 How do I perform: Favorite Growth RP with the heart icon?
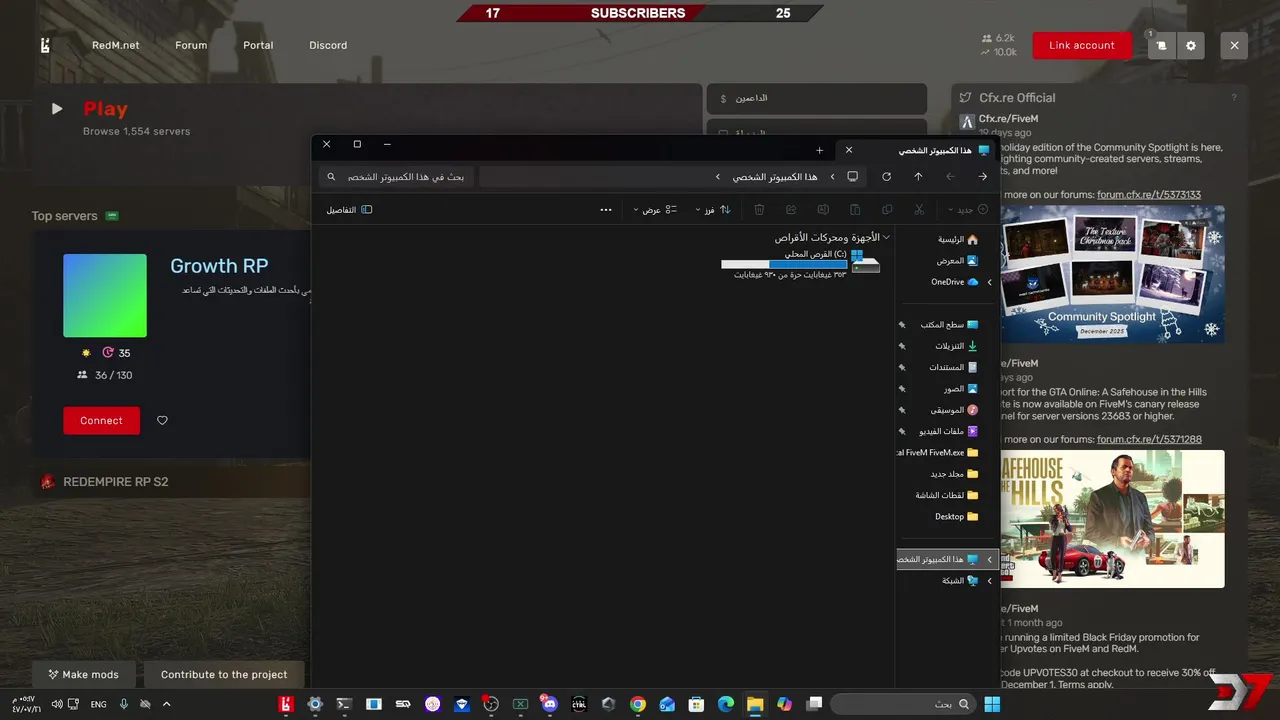point(162,420)
